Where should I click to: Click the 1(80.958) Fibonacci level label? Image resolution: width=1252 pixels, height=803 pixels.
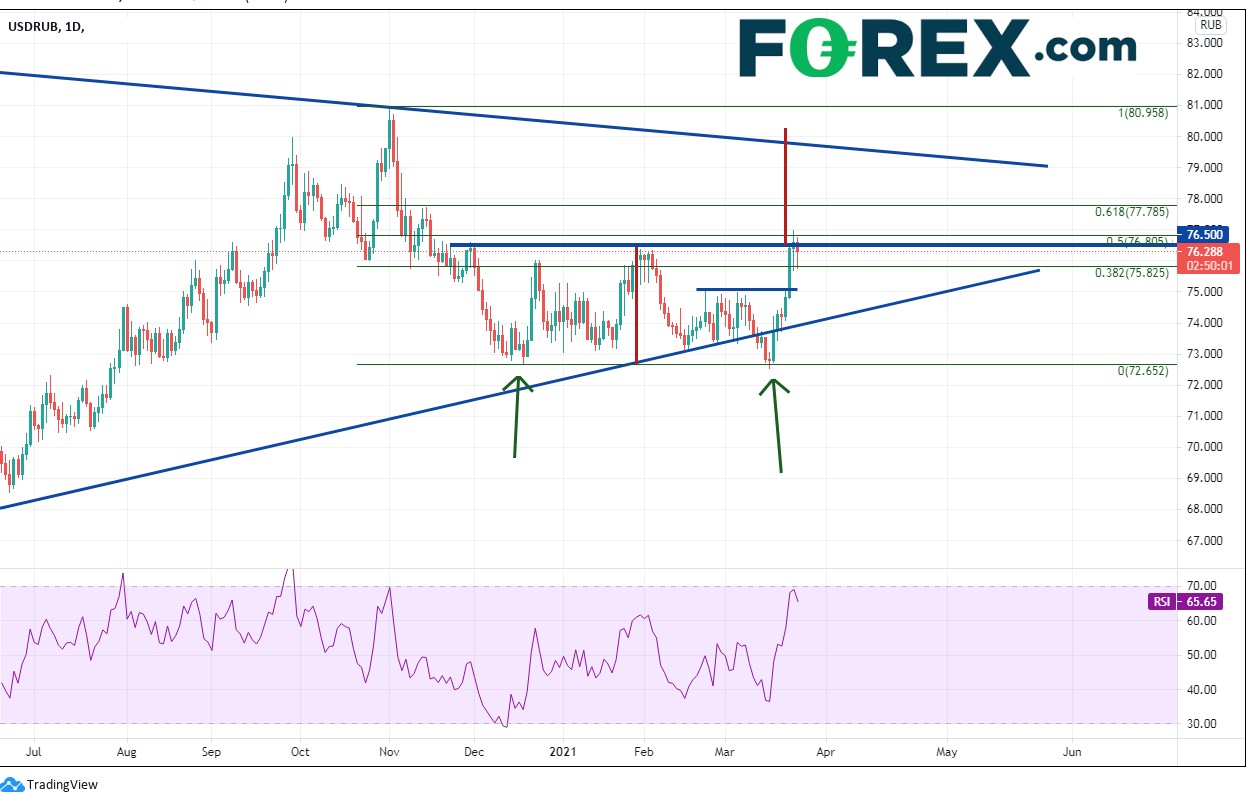(1142, 113)
